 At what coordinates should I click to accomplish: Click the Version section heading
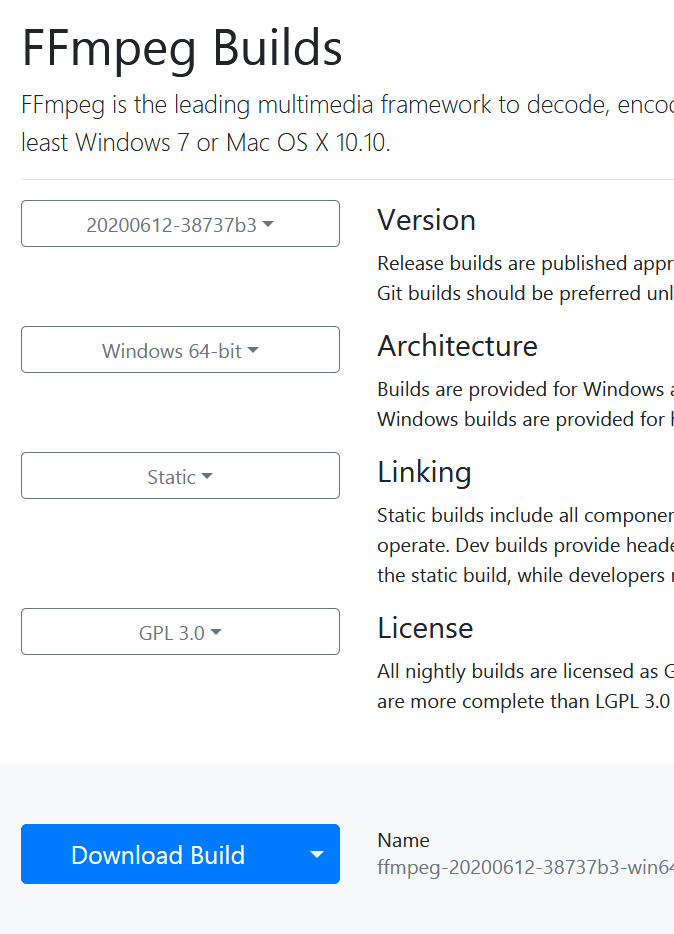426,220
